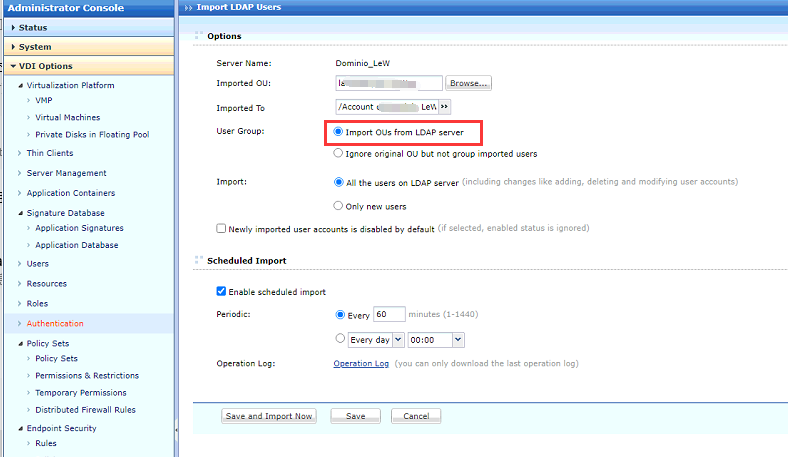Expand the Status section

(x=89, y=27)
